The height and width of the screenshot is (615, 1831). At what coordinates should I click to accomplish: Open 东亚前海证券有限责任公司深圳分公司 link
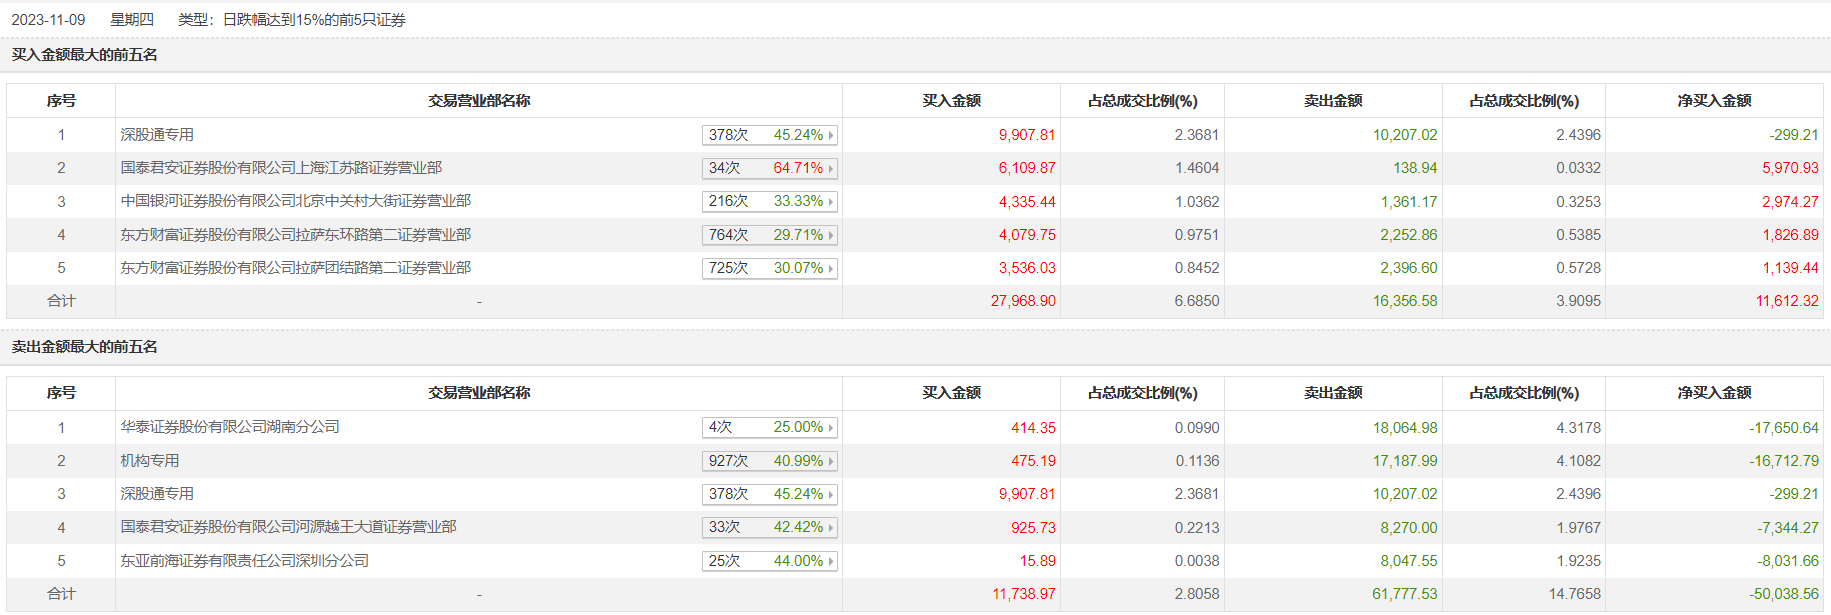[x=245, y=561]
